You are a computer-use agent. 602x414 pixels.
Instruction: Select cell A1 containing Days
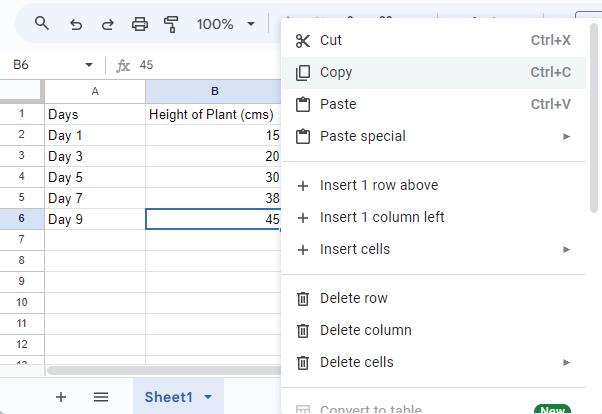[x=95, y=114]
